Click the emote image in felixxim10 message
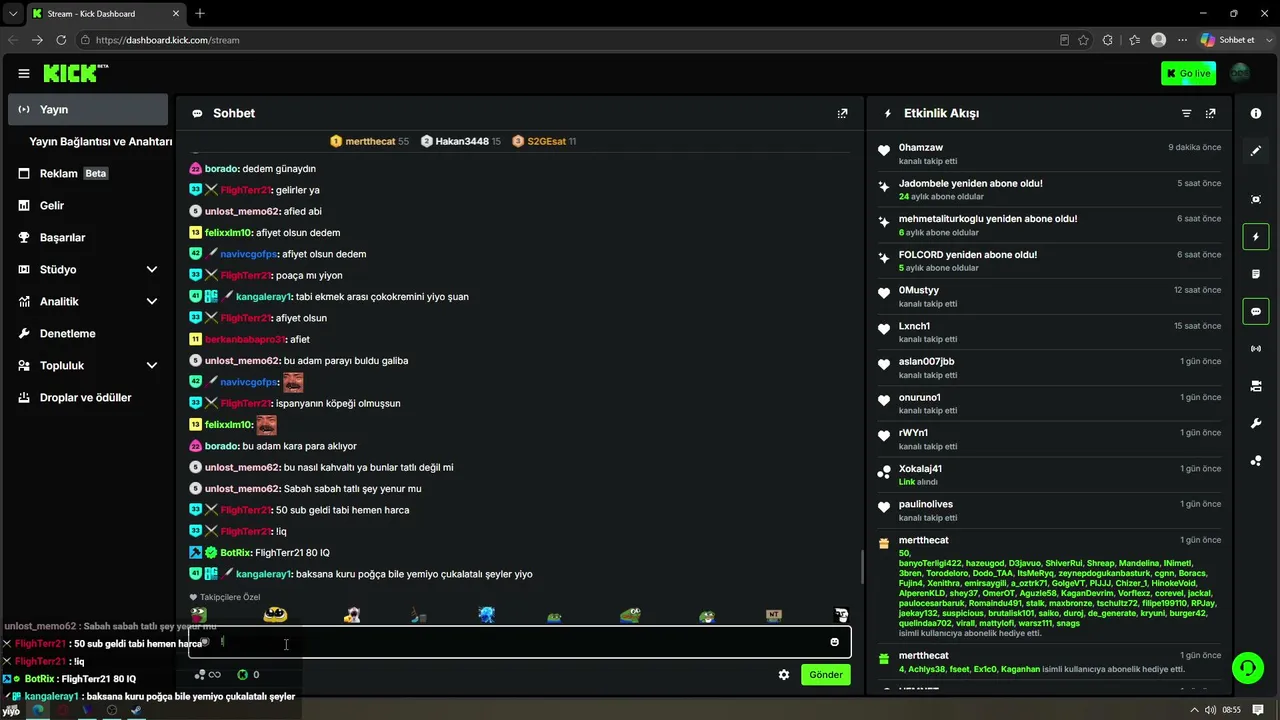 (x=267, y=425)
